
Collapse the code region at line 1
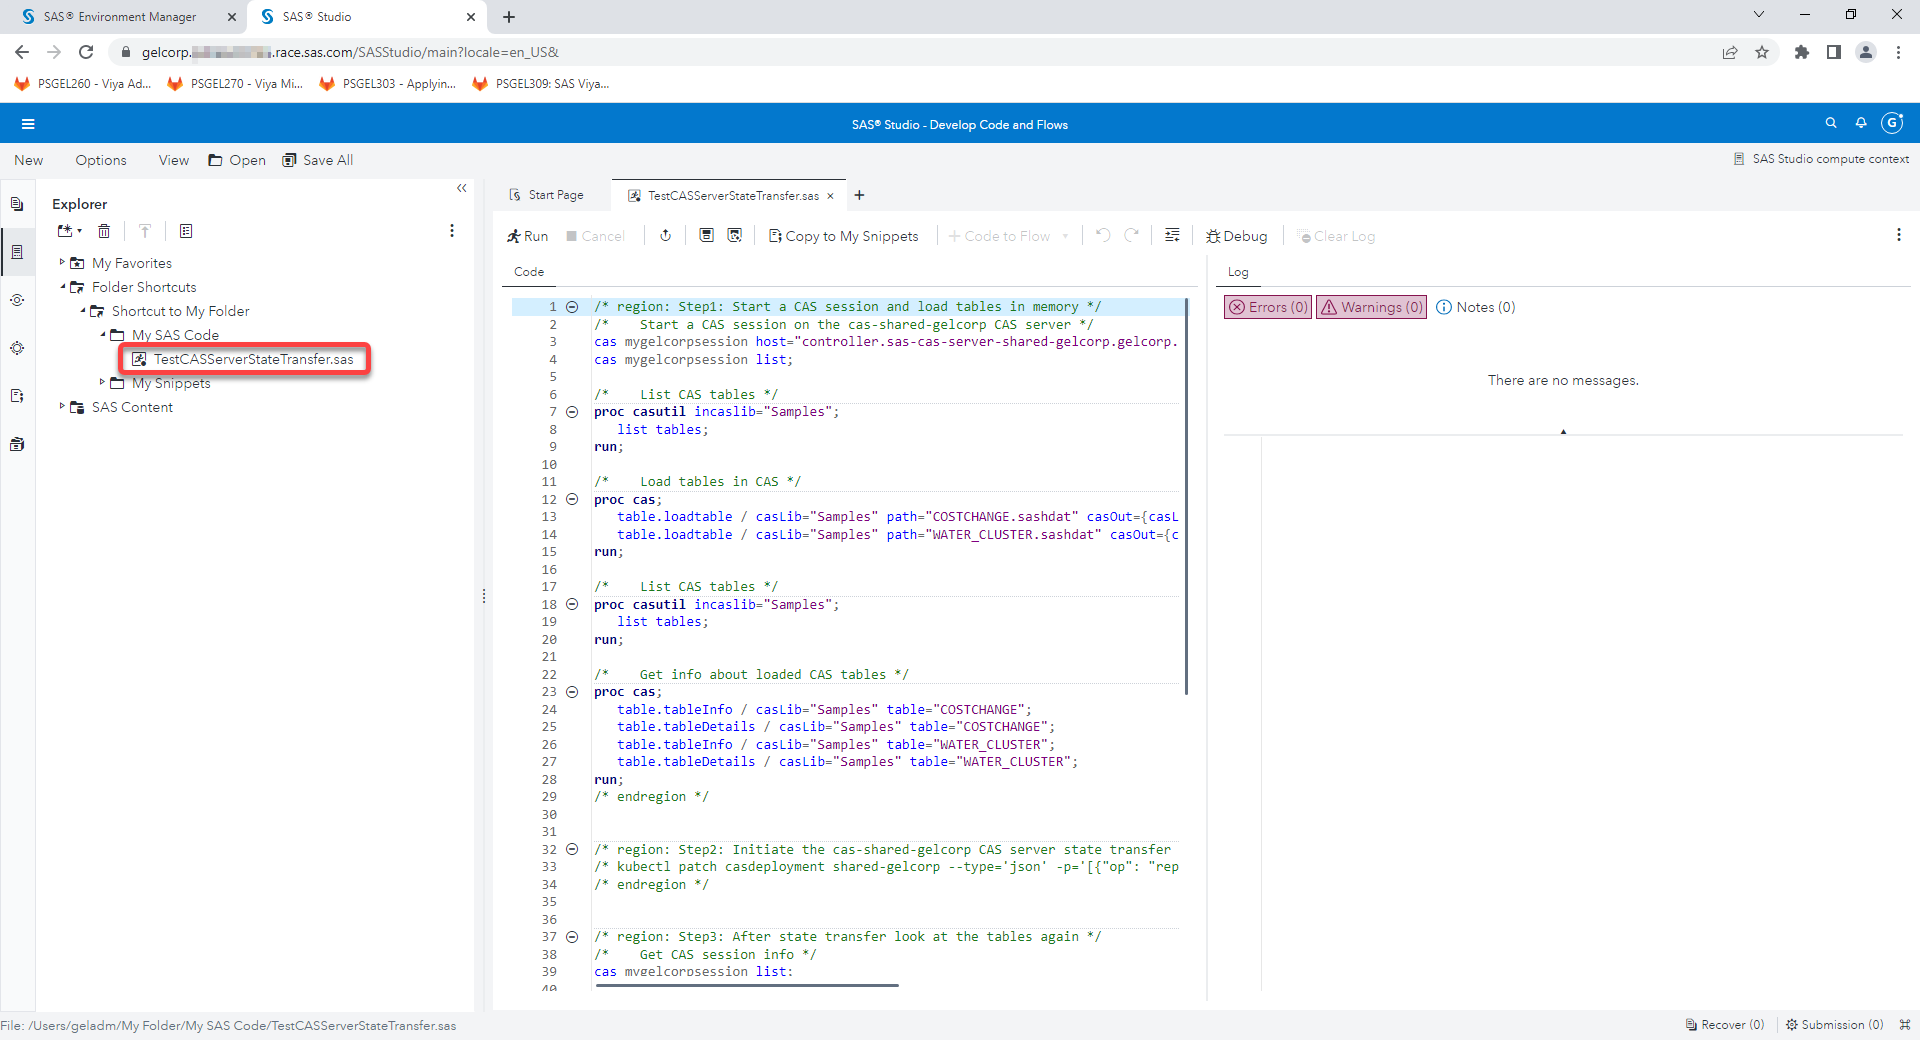point(572,307)
